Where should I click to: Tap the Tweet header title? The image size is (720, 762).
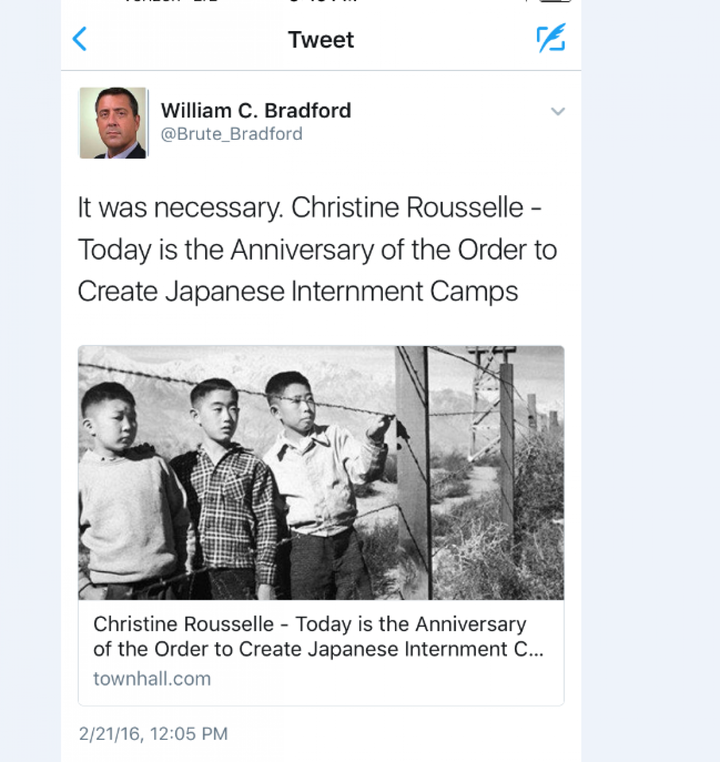pos(321,40)
